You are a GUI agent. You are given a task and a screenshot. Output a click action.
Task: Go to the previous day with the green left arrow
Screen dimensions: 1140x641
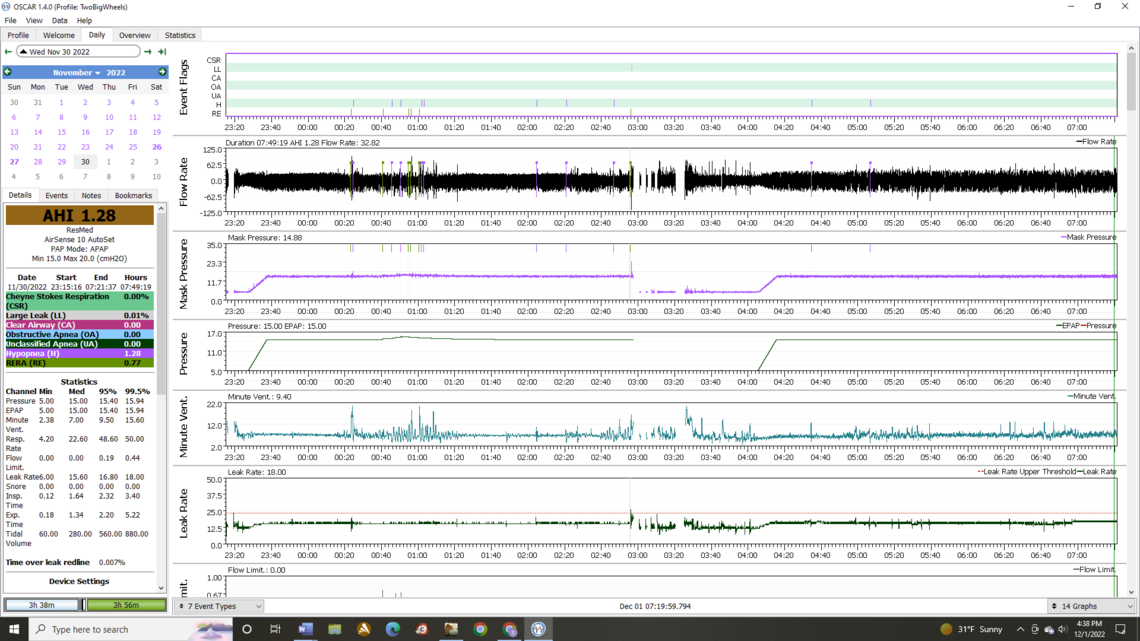pos(8,52)
